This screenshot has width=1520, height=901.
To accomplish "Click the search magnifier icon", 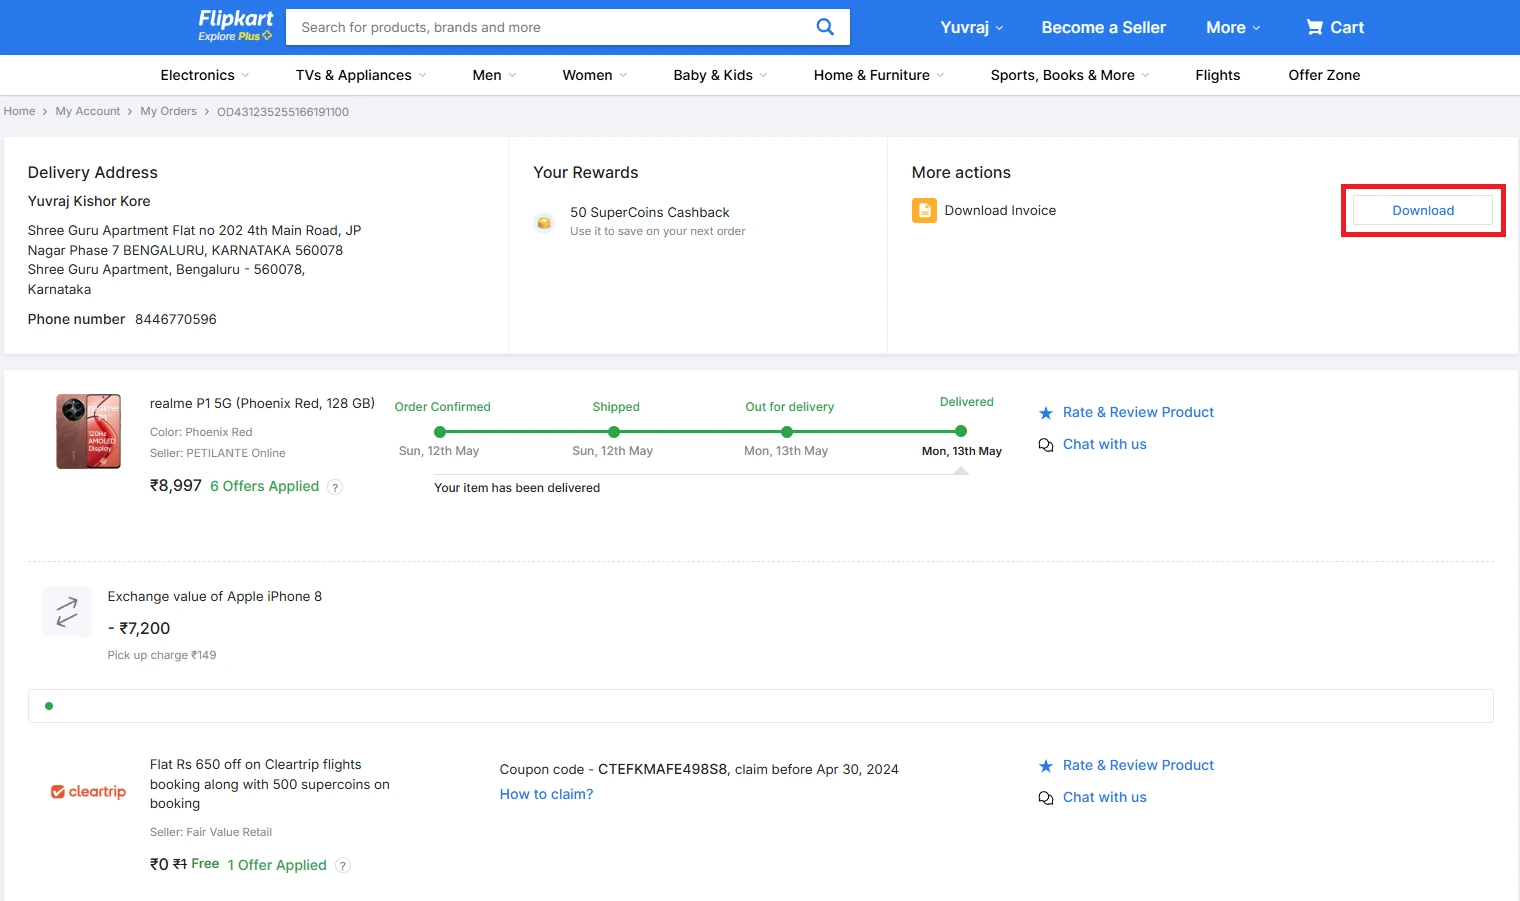I will pos(825,27).
